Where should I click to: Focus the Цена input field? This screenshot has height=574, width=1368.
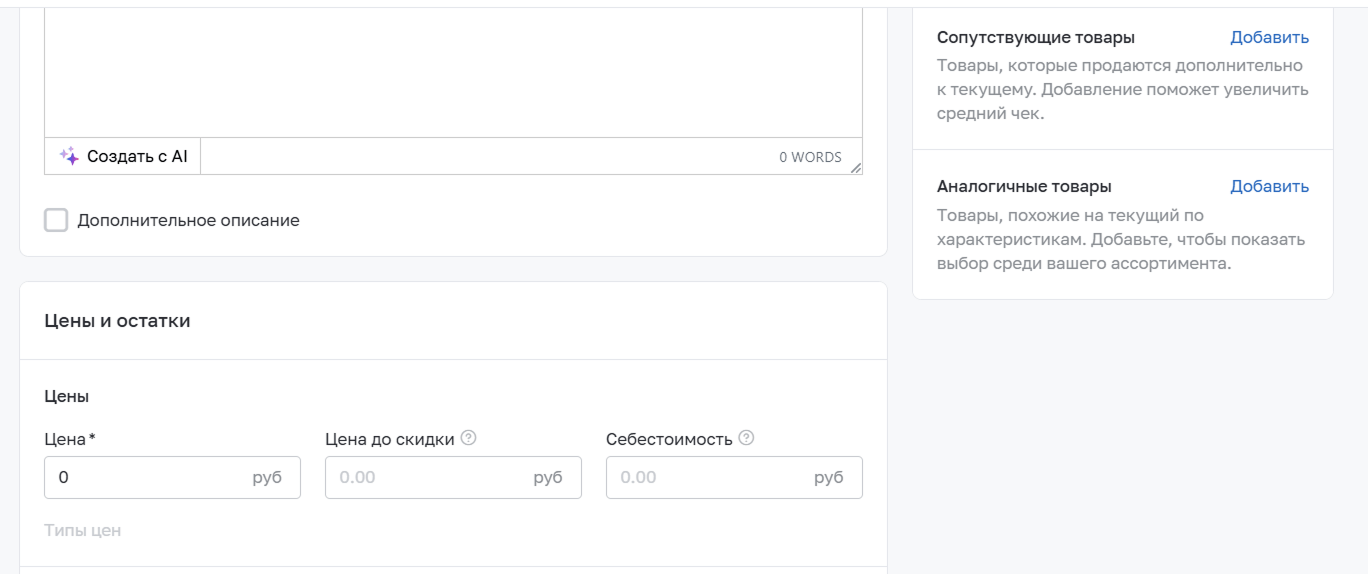coord(172,477)
